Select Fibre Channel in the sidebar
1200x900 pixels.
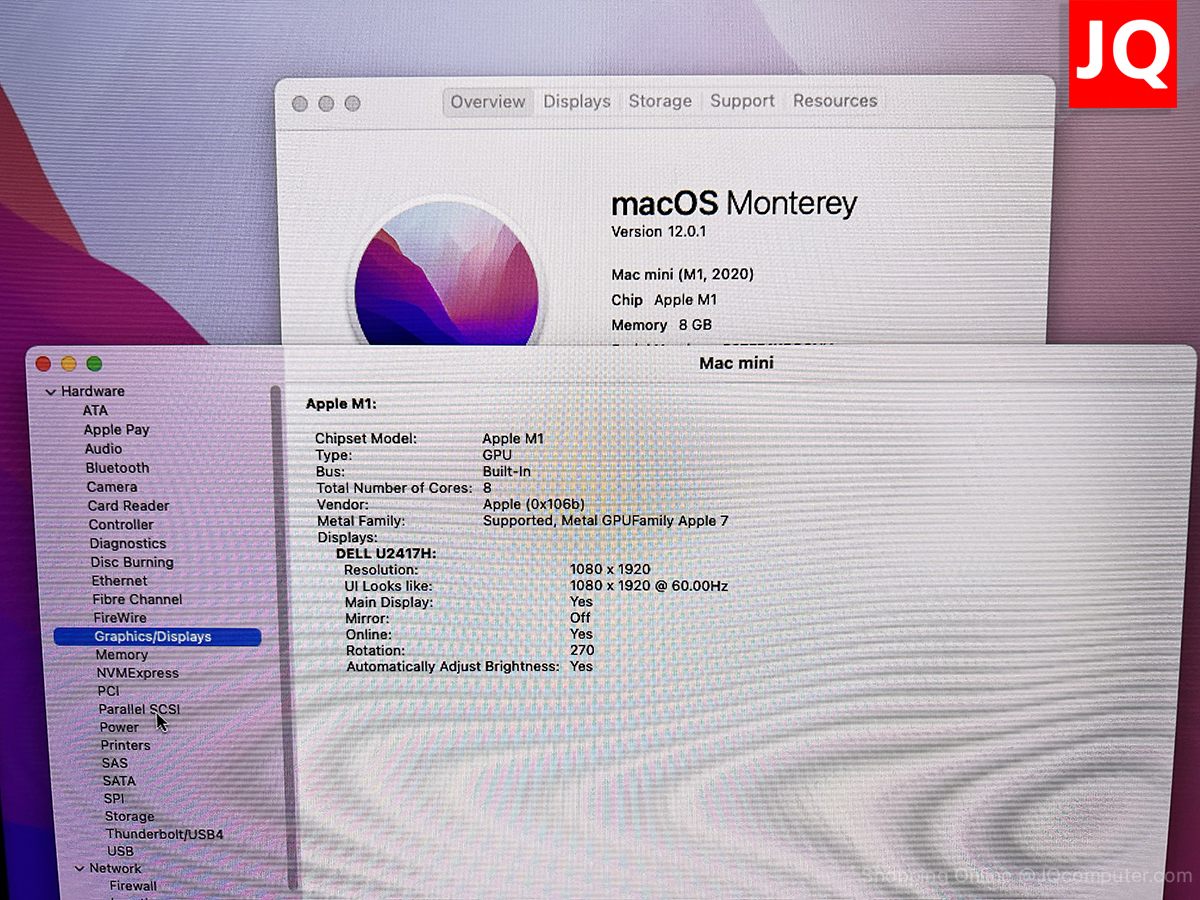point(137,600)
